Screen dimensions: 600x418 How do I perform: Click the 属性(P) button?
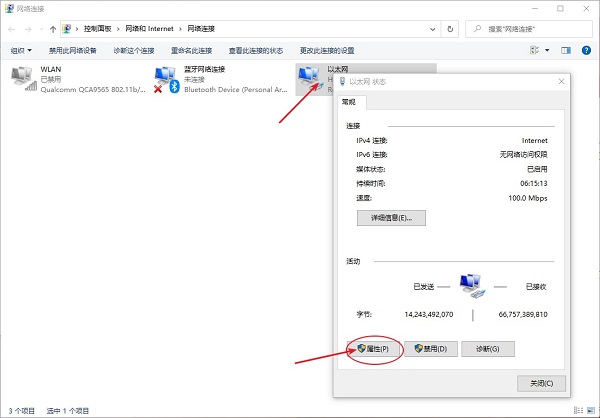(x=374, y=349)
